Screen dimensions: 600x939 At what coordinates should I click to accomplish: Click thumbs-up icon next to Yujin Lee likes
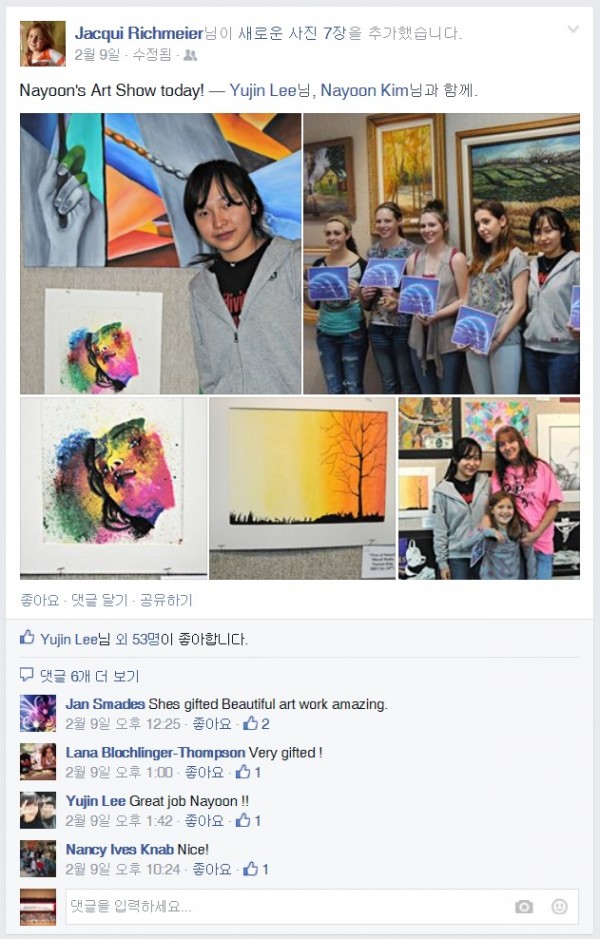tap(27, 638)
